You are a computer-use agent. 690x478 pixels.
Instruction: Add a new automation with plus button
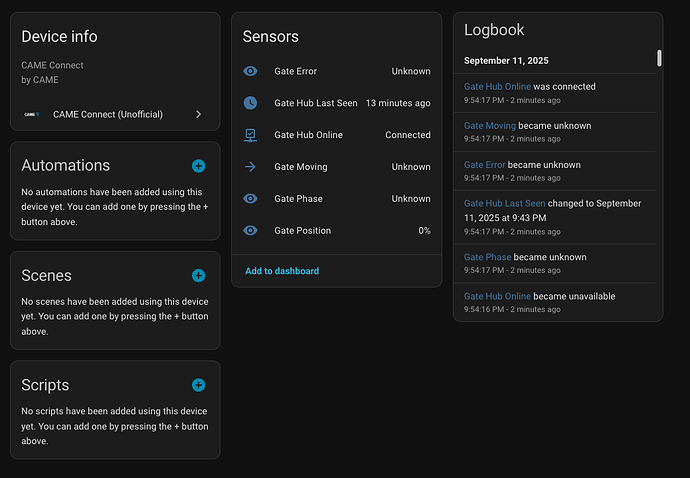tap(198, 166)
